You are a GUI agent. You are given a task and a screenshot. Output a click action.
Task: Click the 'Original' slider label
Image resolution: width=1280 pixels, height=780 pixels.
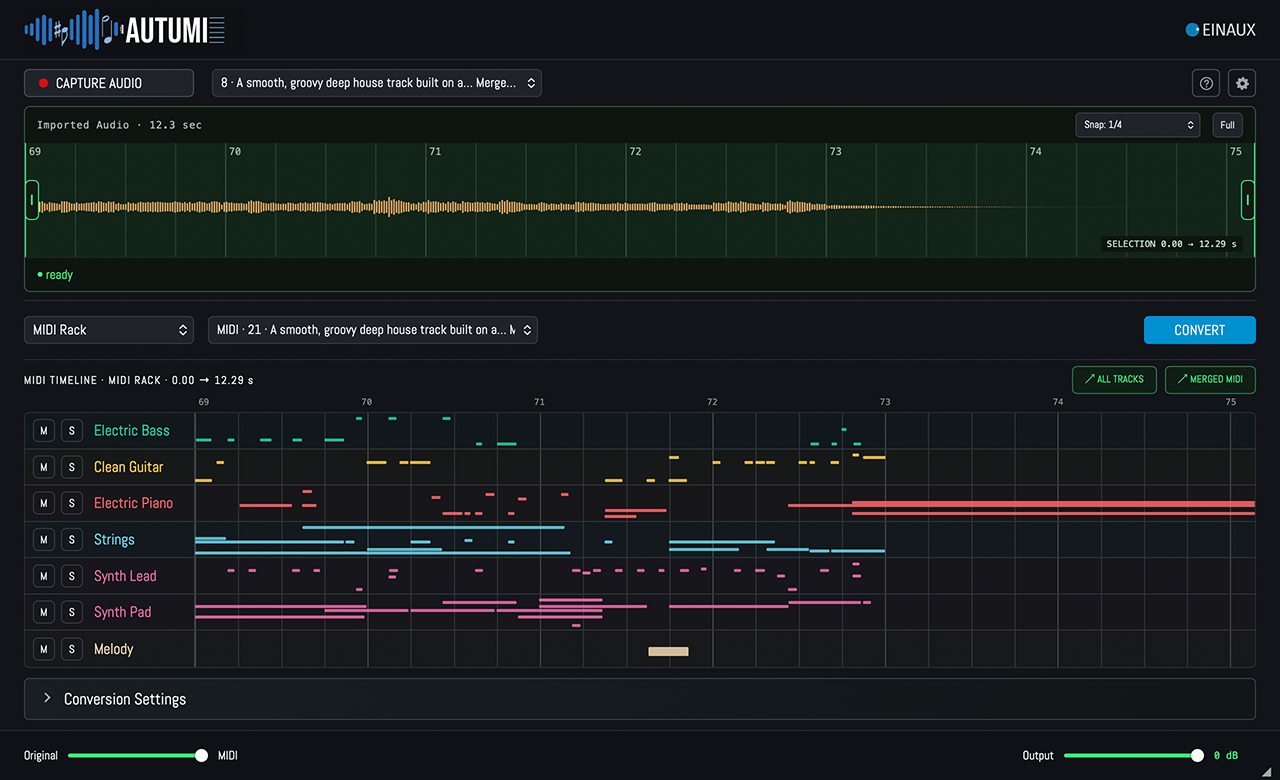click(x=41, y=755)
